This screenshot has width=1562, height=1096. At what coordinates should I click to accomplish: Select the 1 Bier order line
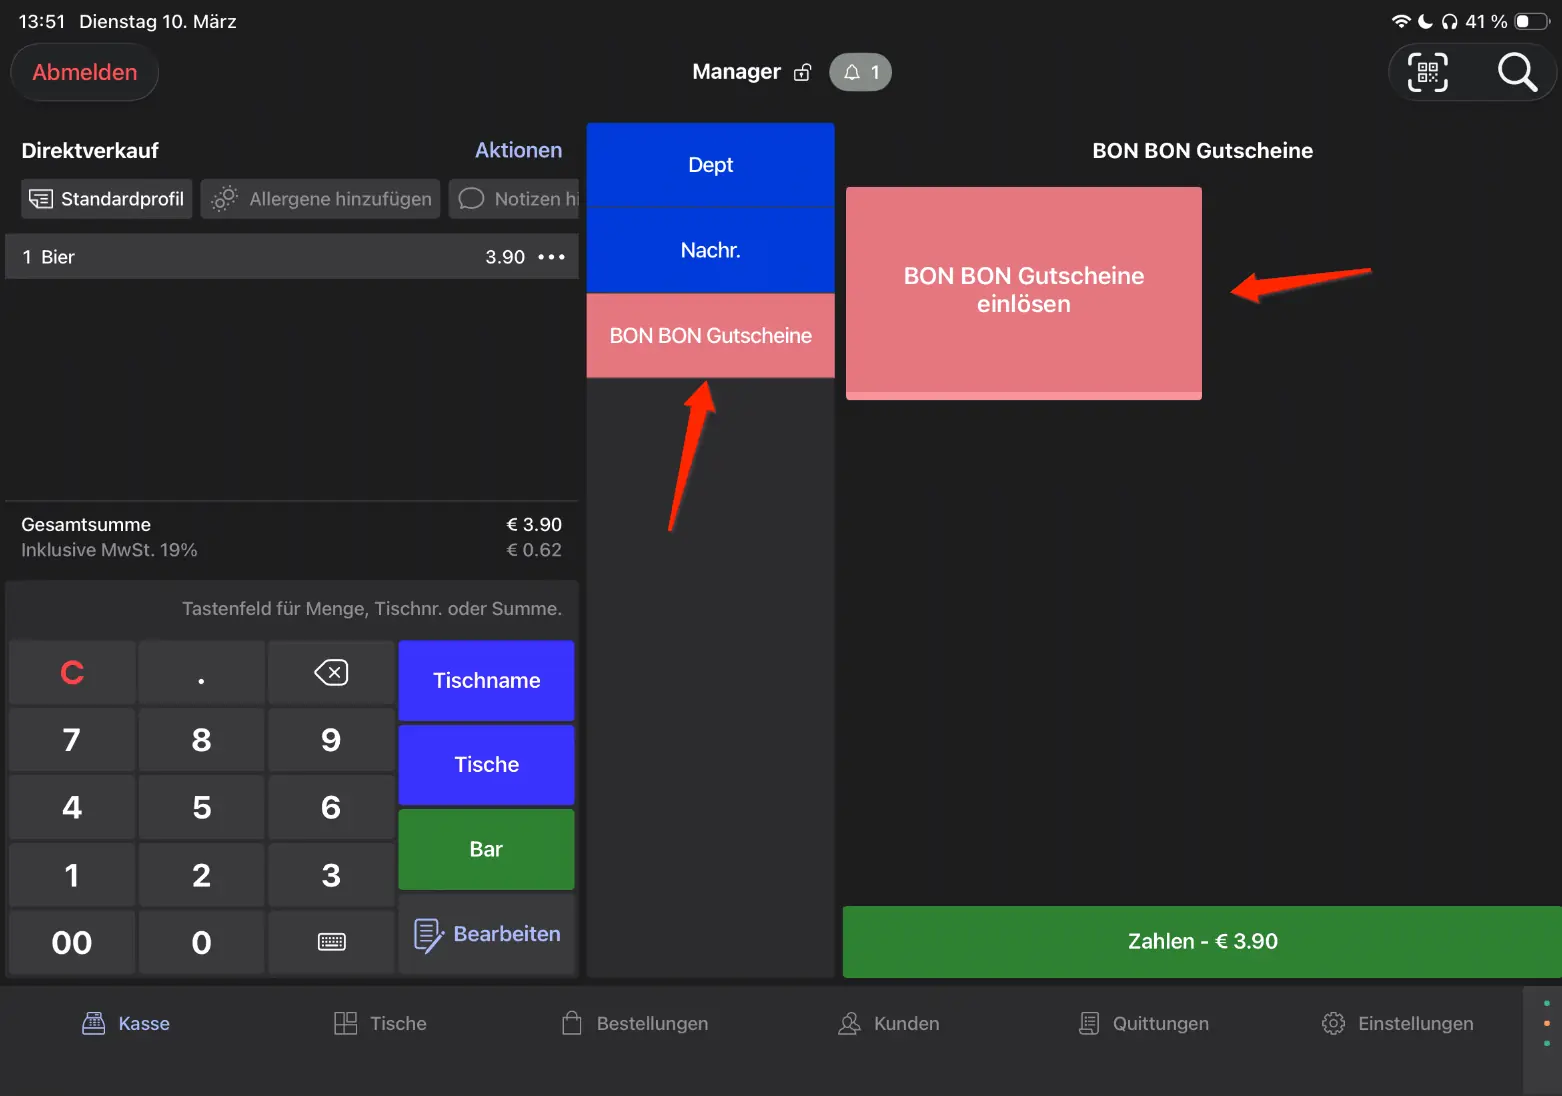point(292,257)
